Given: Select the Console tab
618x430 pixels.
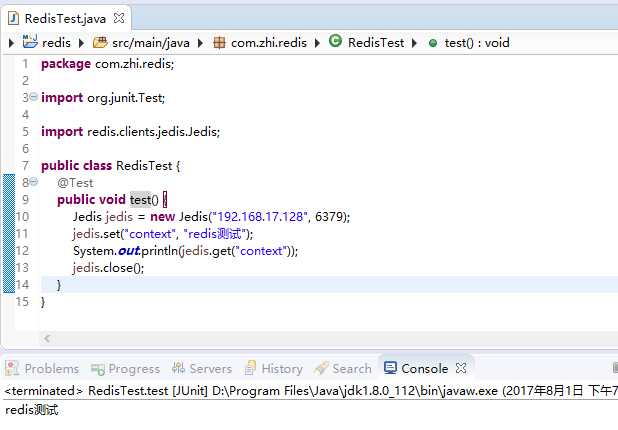Looking at the screenshot, I should click(424, 369).
